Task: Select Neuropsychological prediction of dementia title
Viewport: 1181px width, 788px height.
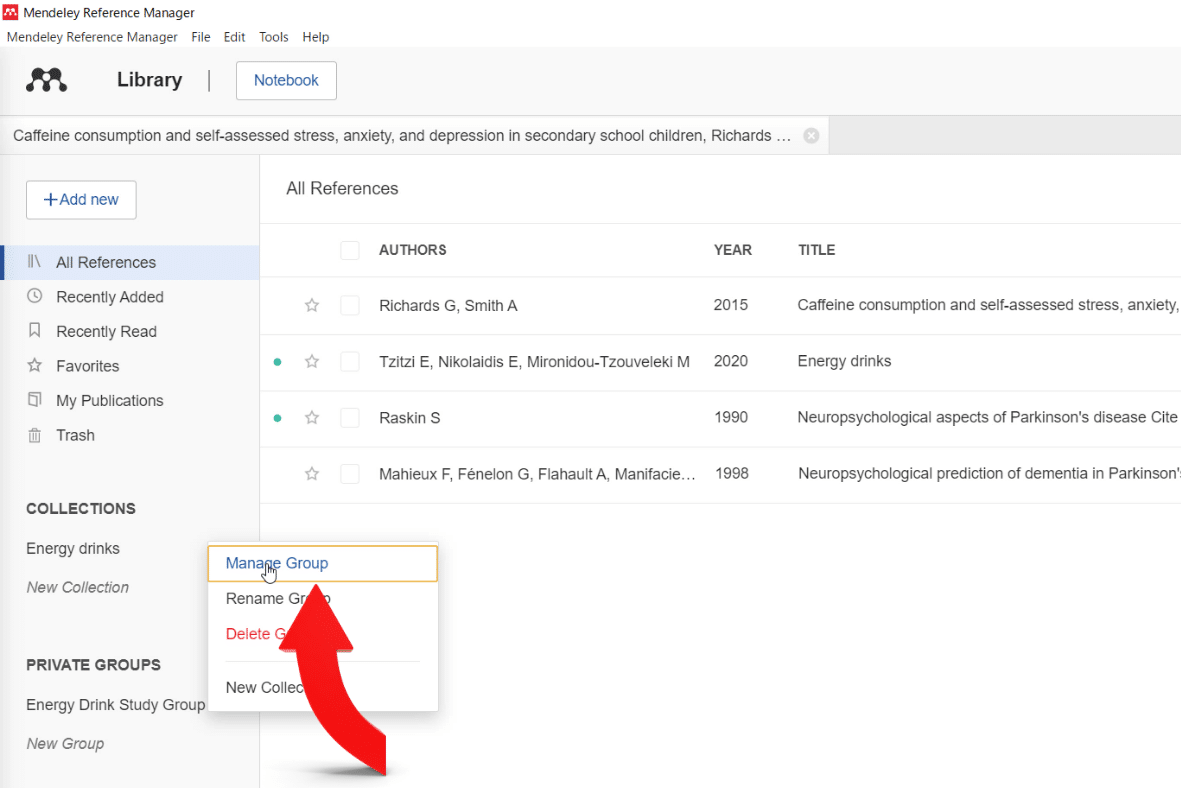Action: pos(989,474)
